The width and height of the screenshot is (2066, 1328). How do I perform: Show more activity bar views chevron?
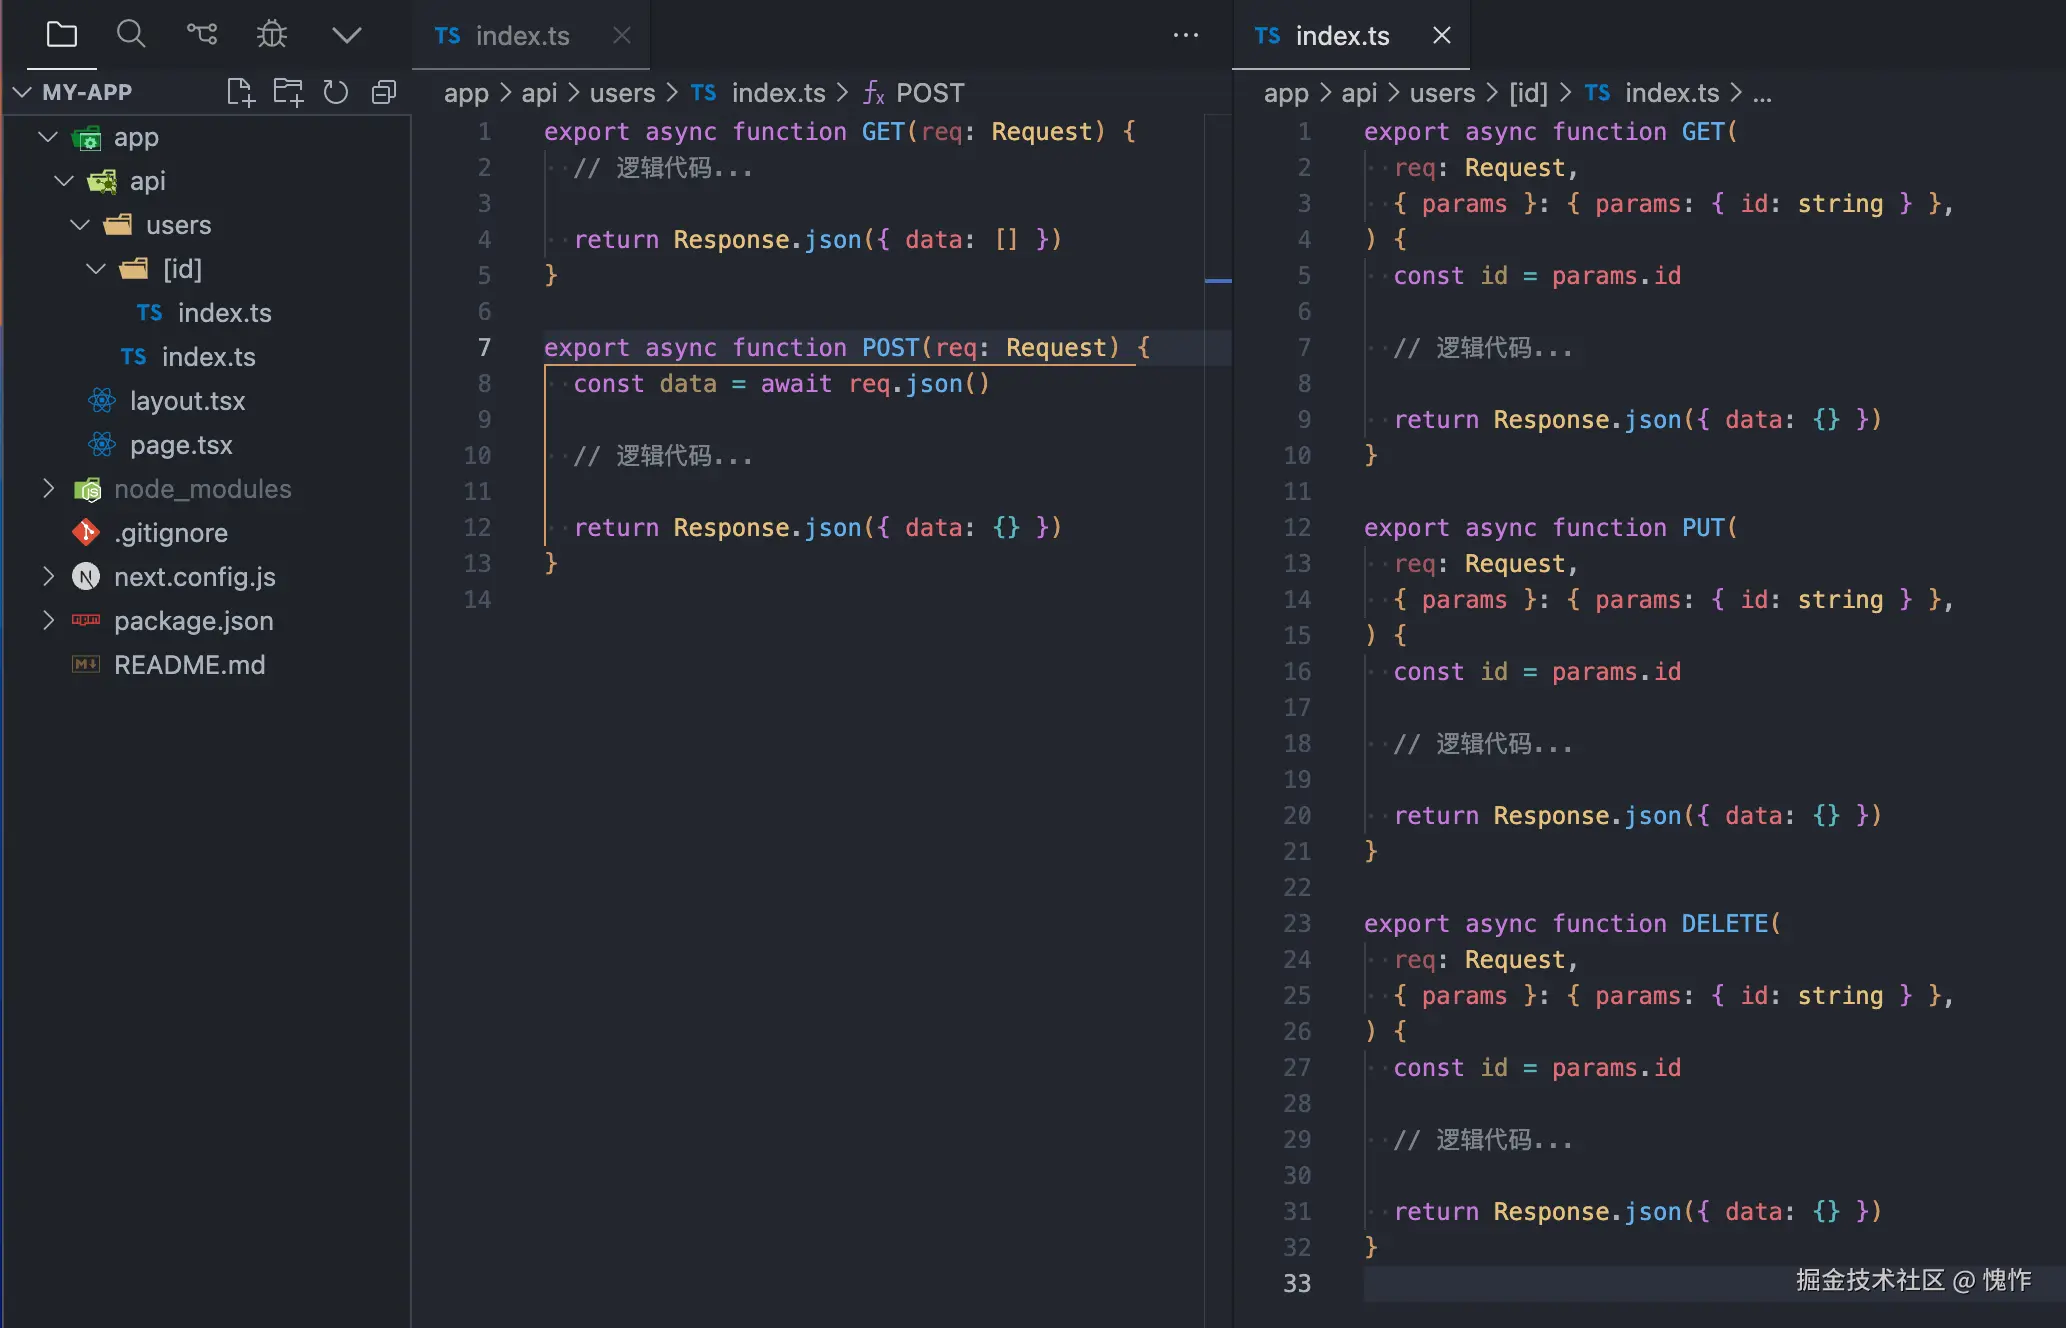pyautogui.click(x=346, y=35)
